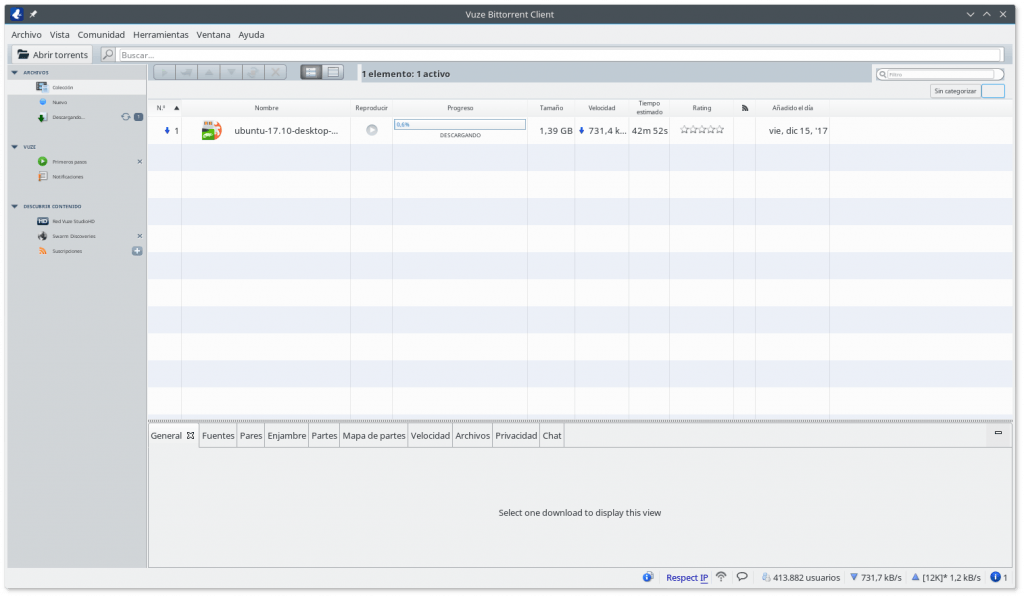Click the plus button to add a subscription

tap(137, 251)
